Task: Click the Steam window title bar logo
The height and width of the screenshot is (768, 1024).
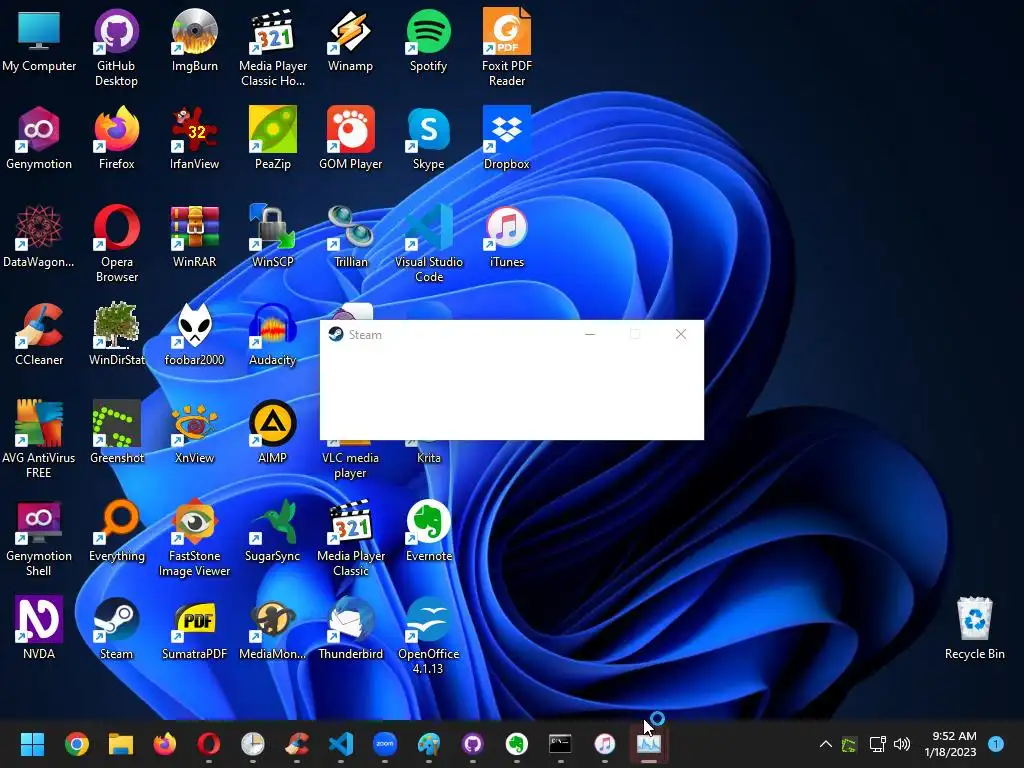Action: tap(336, 334)
